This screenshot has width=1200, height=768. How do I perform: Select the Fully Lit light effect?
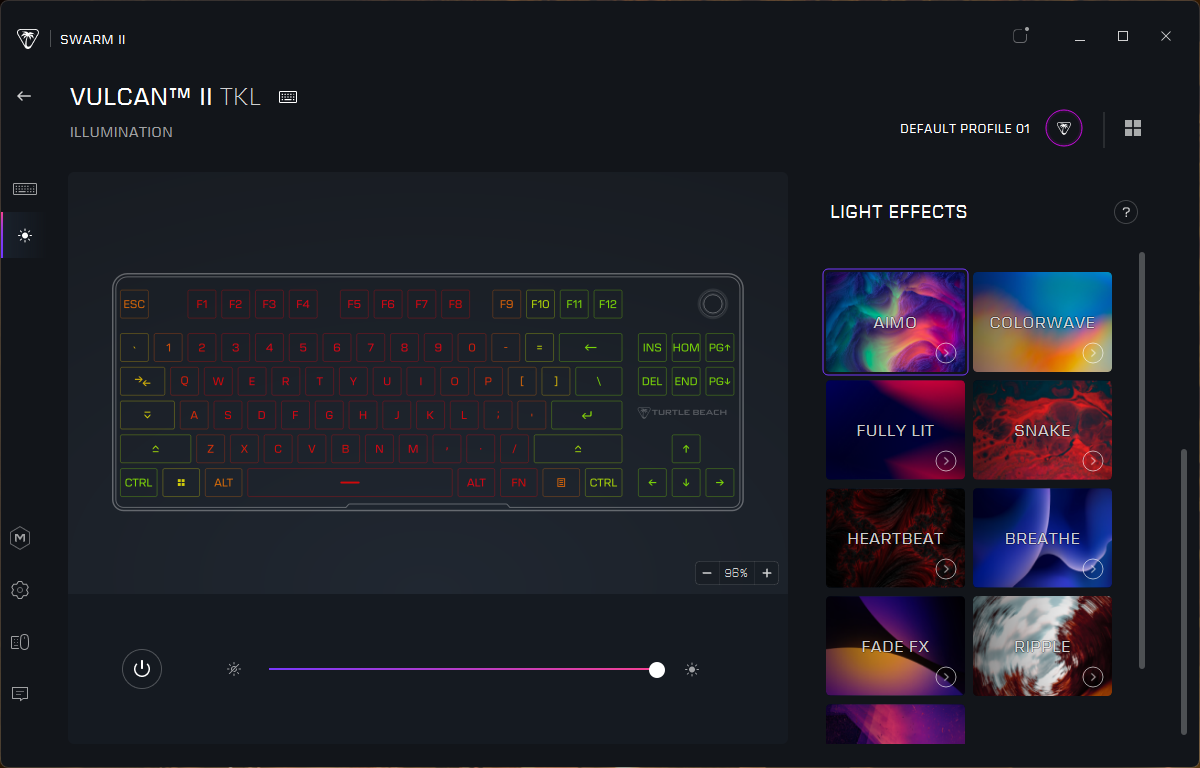[x=895, y=430]
